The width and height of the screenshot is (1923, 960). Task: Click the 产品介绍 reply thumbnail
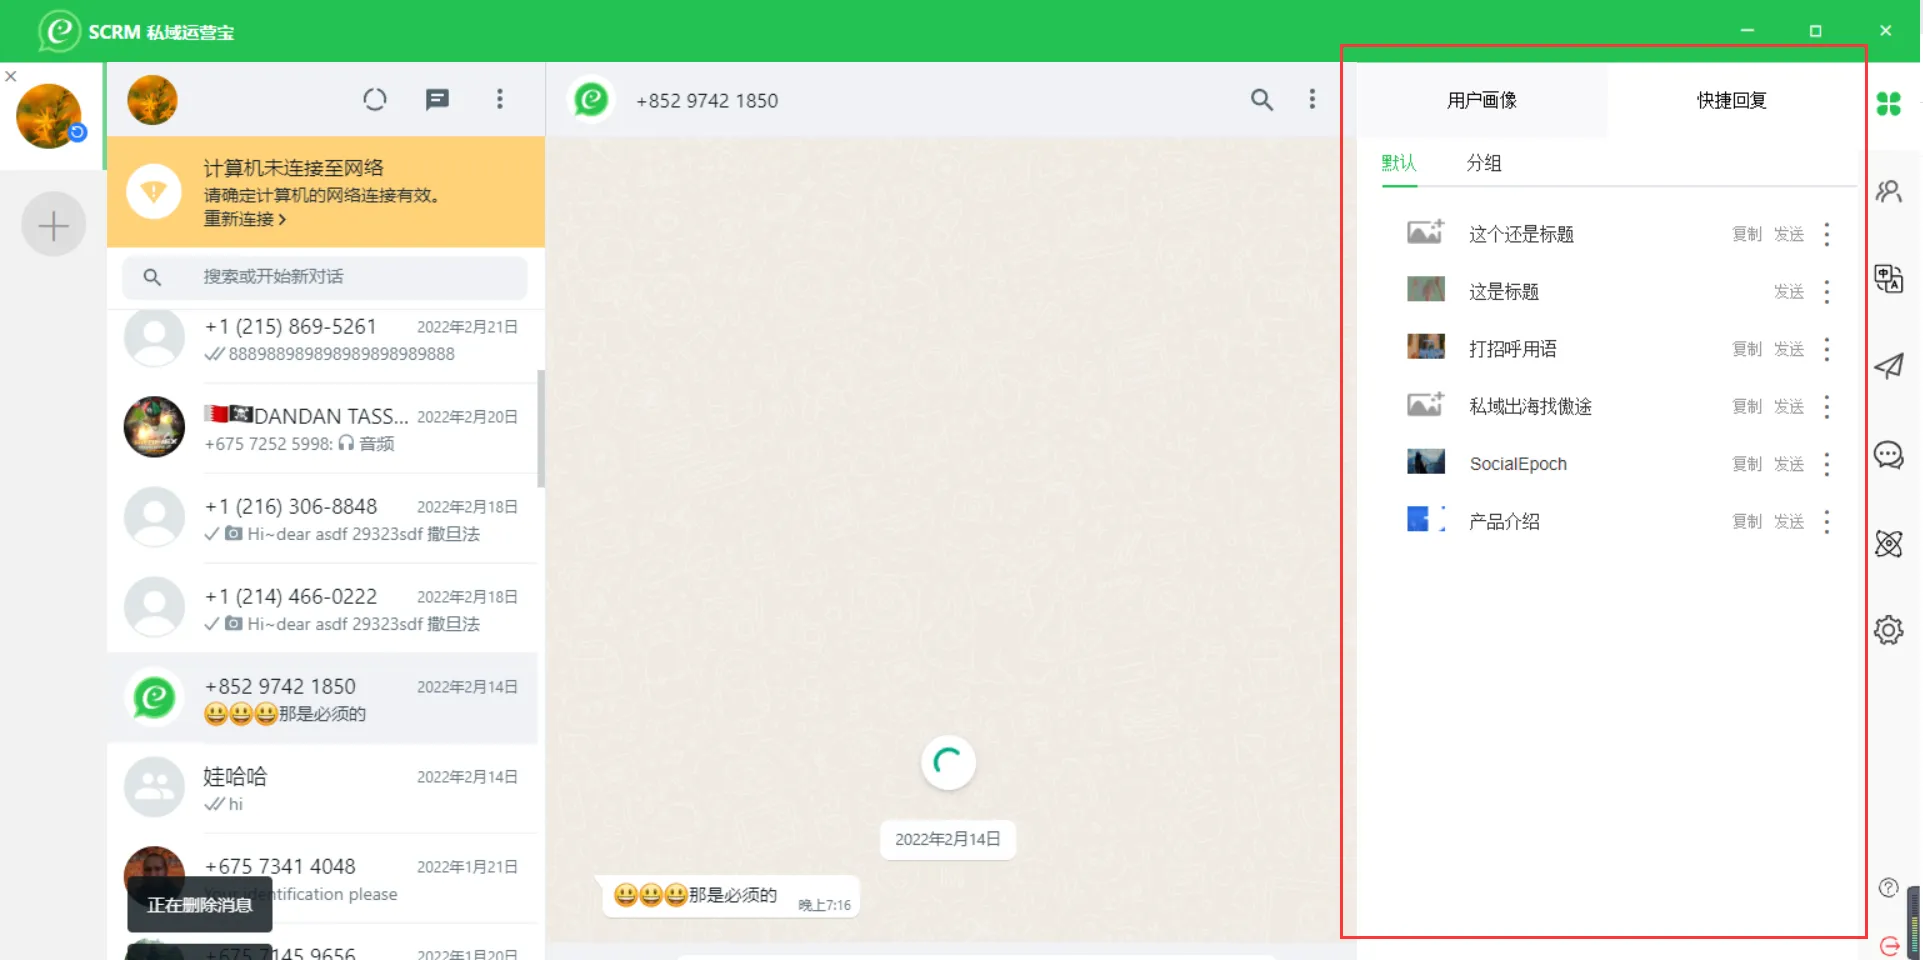click(x=1425, y=519)
